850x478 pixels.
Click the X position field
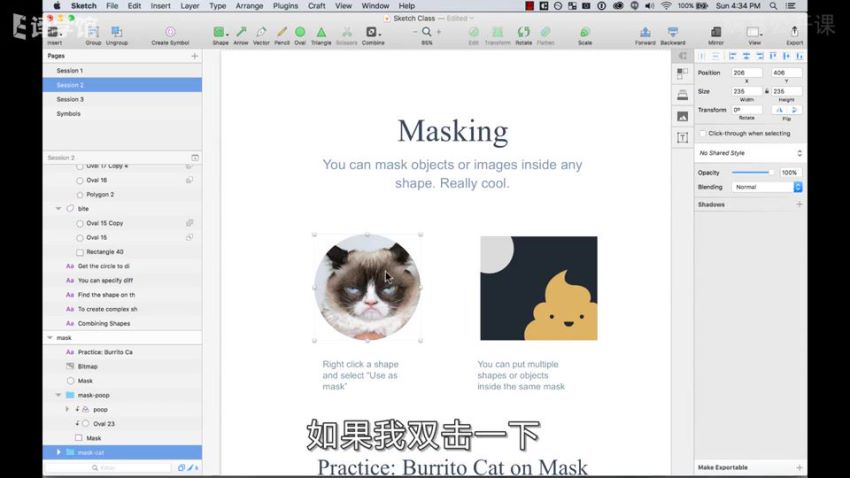[746, 73]
